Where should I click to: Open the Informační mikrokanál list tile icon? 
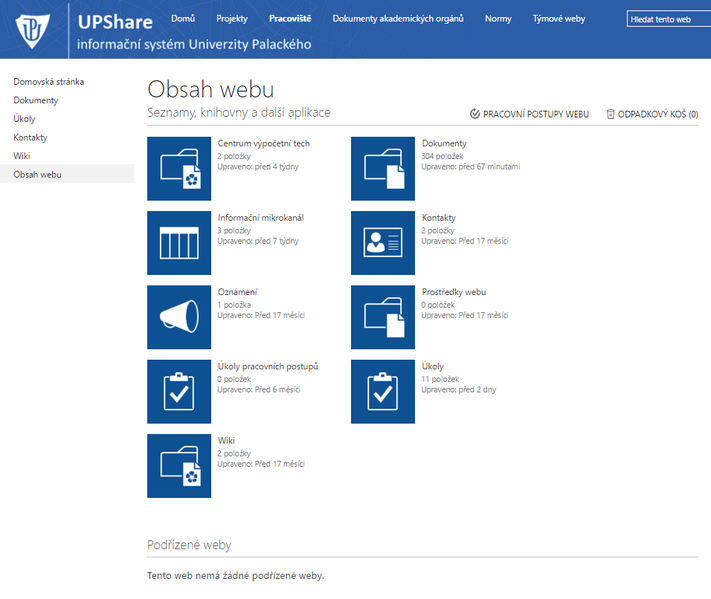(179, 243)
